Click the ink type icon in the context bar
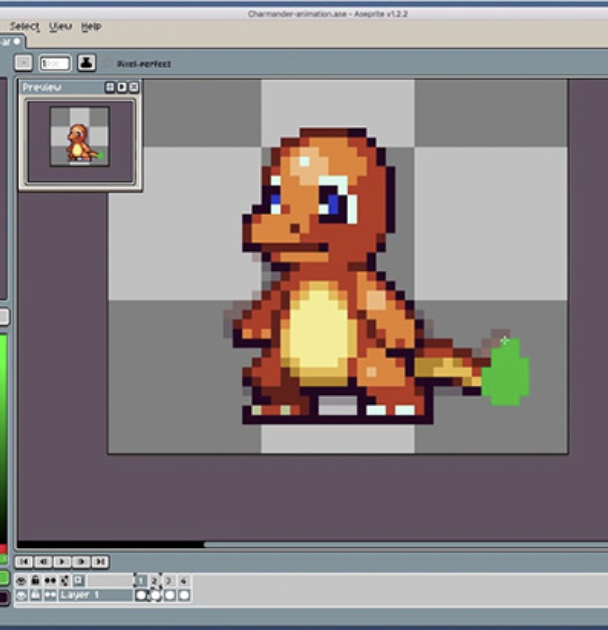 click(87, 63)
